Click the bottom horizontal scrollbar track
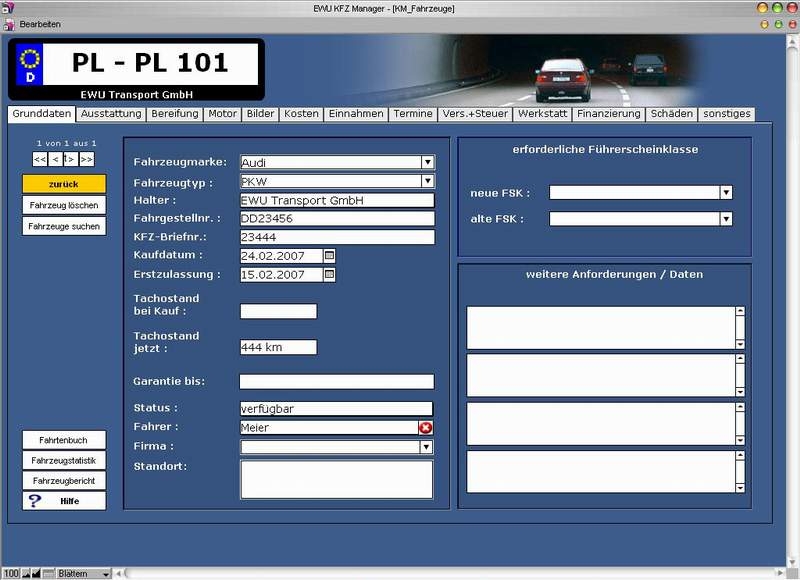 point(449,573)
